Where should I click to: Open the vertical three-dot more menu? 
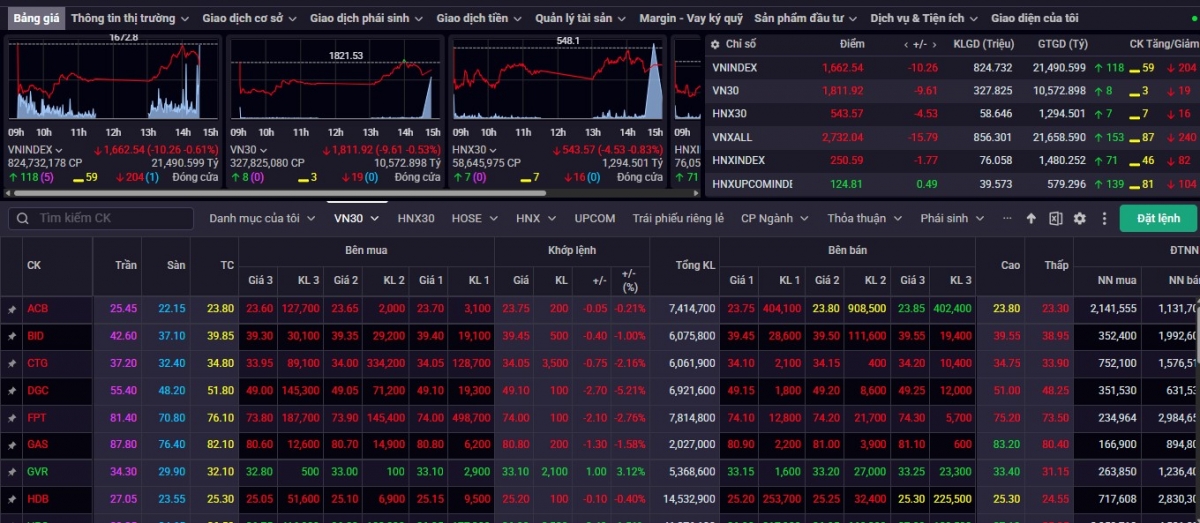1104,219
